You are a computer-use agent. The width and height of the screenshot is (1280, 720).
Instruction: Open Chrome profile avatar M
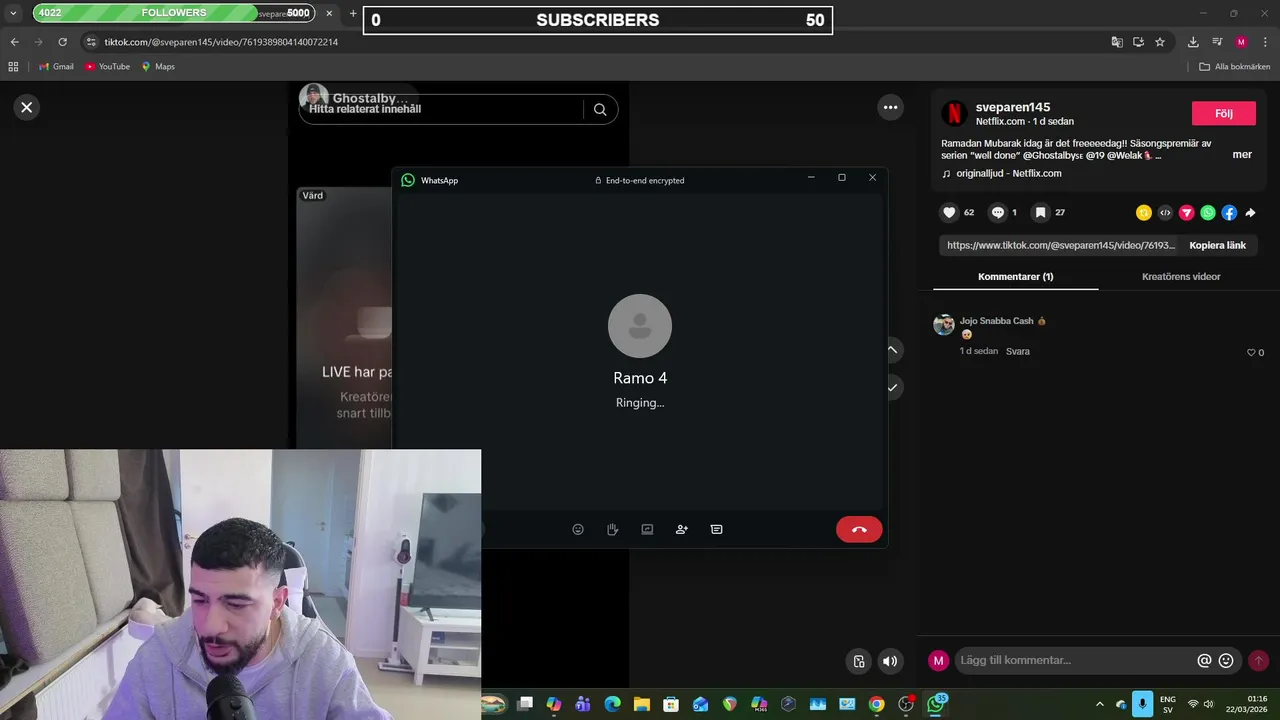click(1241, 42)
